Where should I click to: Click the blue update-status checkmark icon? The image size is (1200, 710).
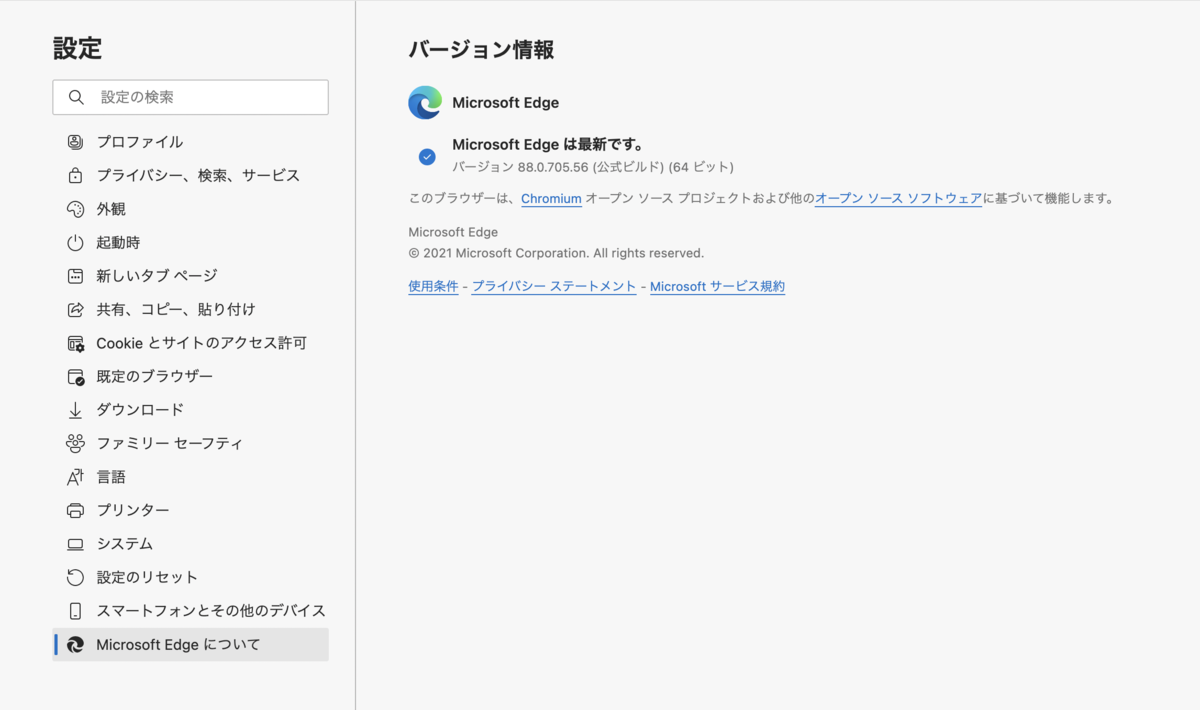tap(427, 156)
